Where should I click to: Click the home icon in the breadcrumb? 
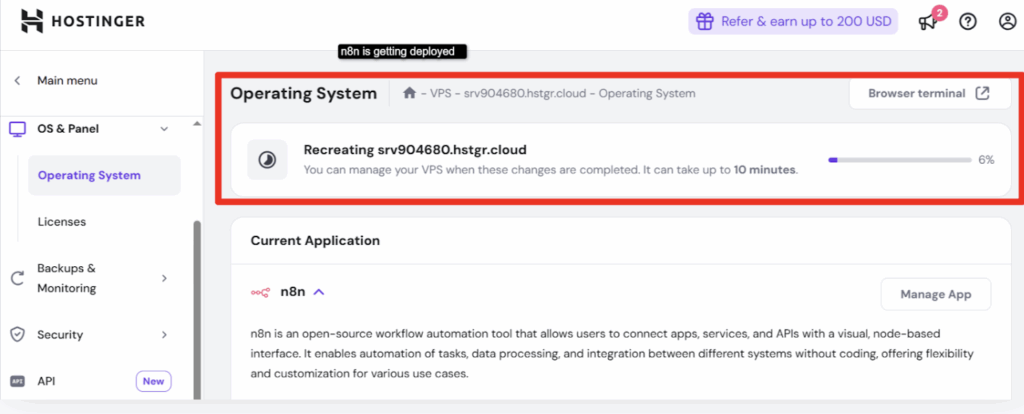coord(409,93)
